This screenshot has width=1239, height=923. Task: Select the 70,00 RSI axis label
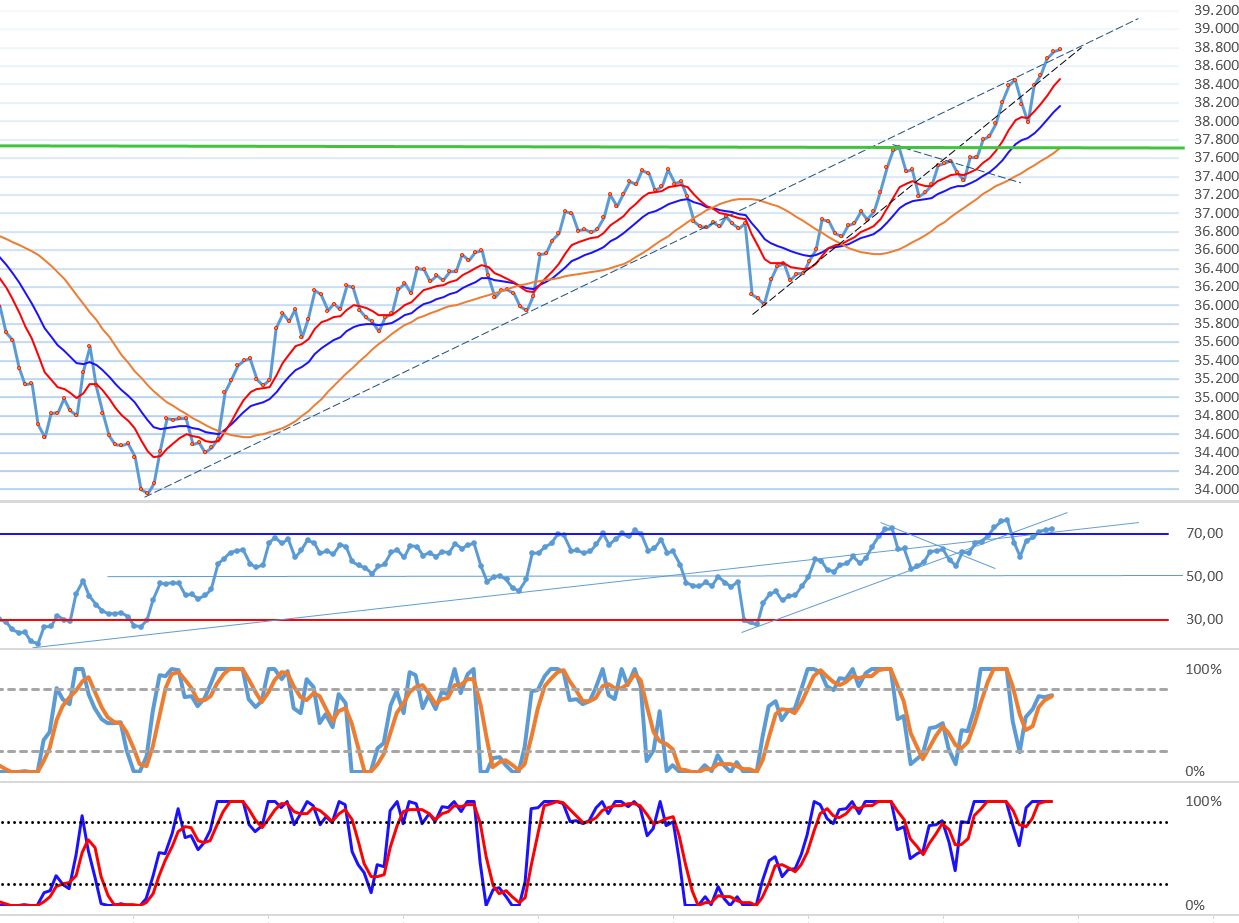[1203, 533]
